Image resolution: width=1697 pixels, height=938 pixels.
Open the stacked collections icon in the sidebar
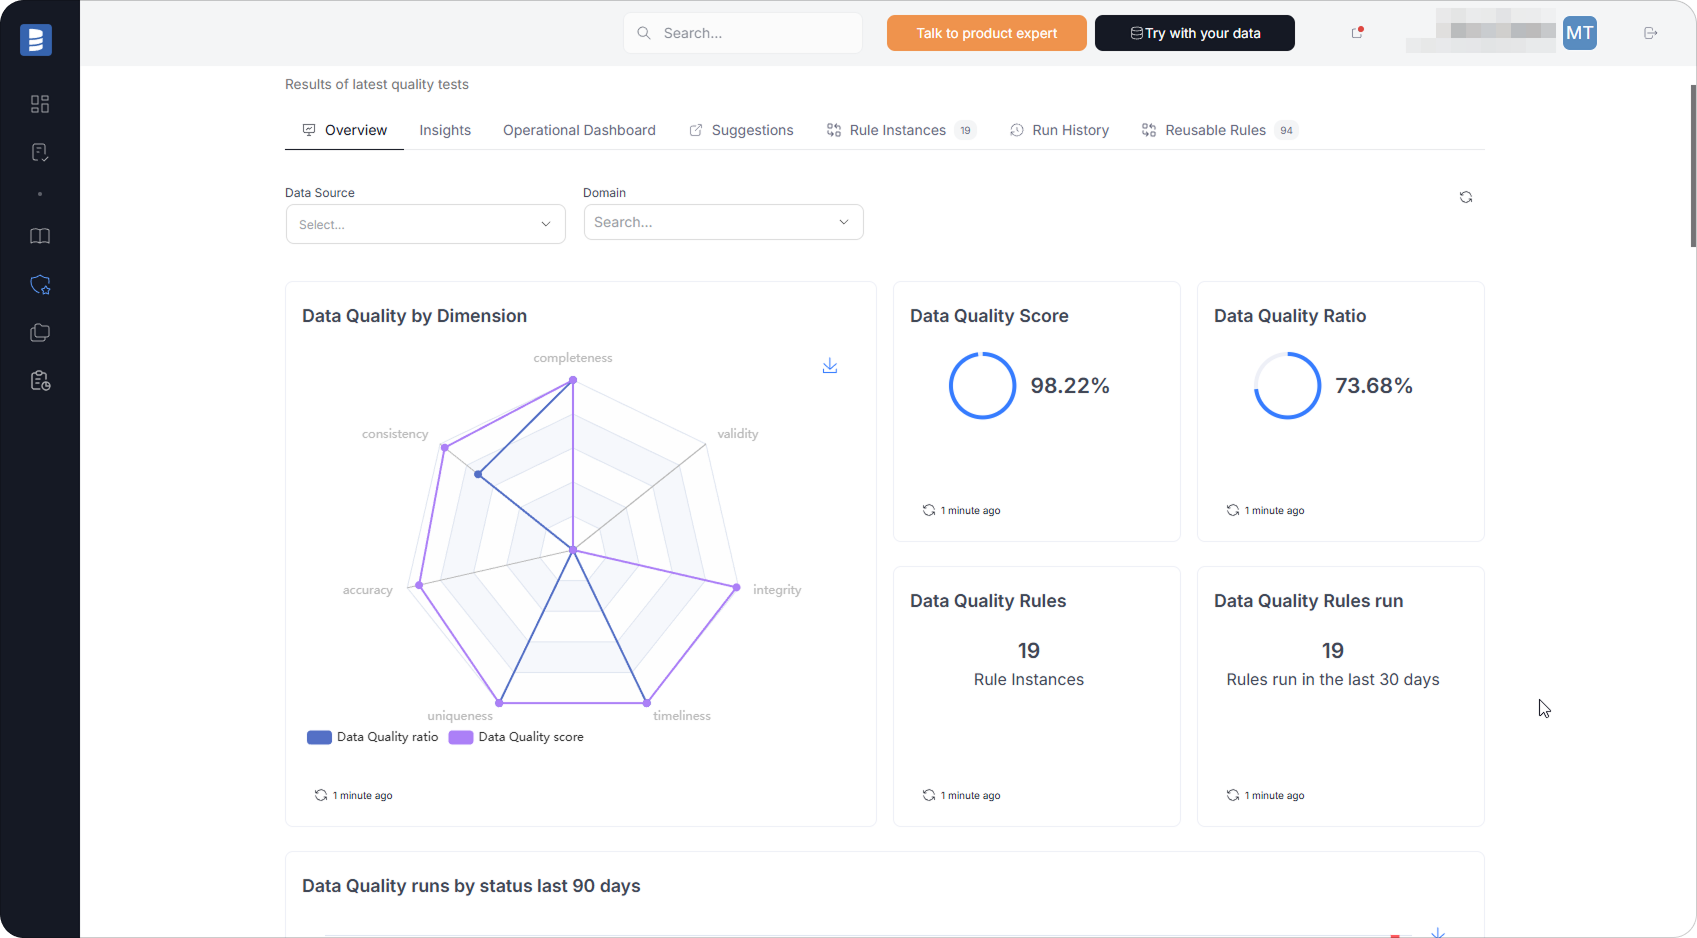pos(40,332)
